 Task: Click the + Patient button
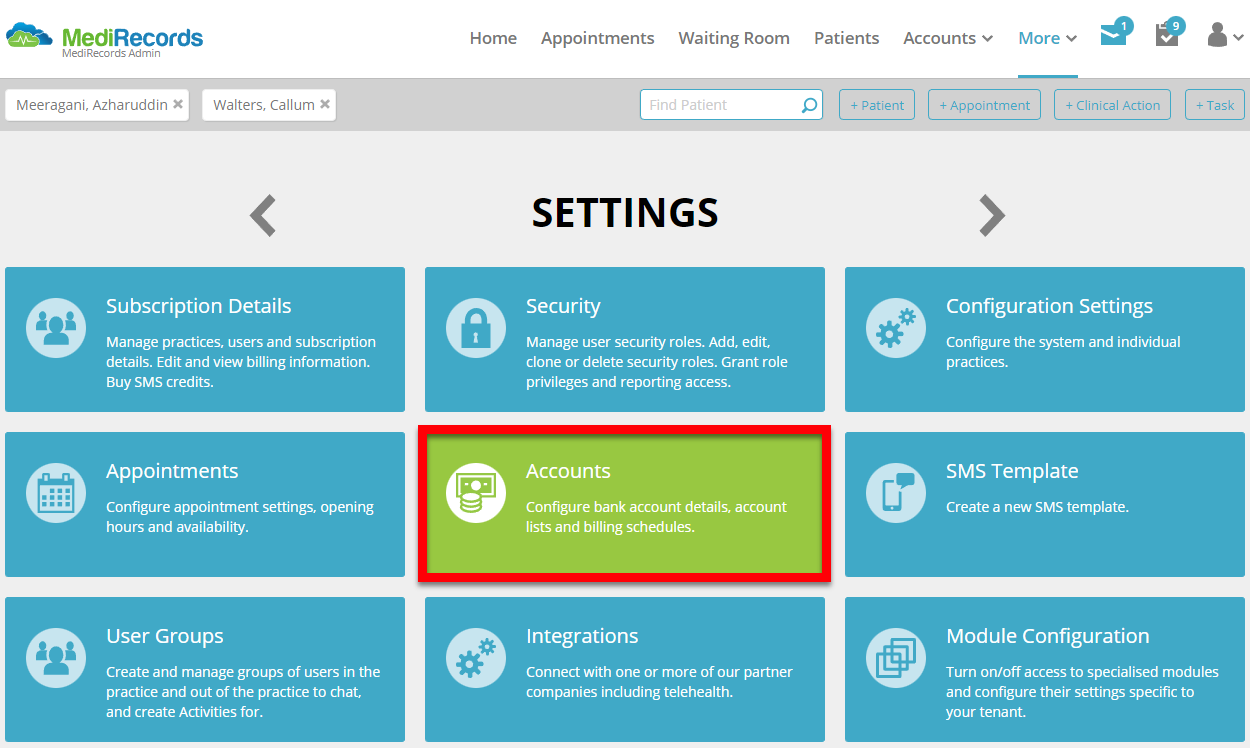(877, 105)
